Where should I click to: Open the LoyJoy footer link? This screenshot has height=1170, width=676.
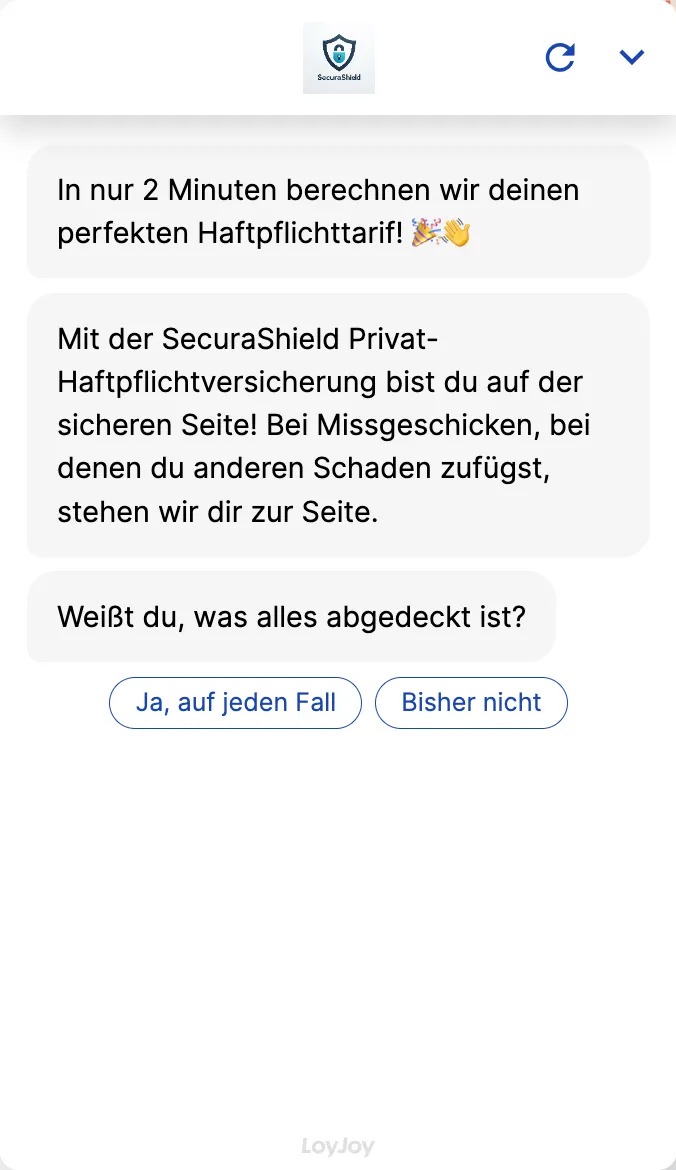(338, 1146)
